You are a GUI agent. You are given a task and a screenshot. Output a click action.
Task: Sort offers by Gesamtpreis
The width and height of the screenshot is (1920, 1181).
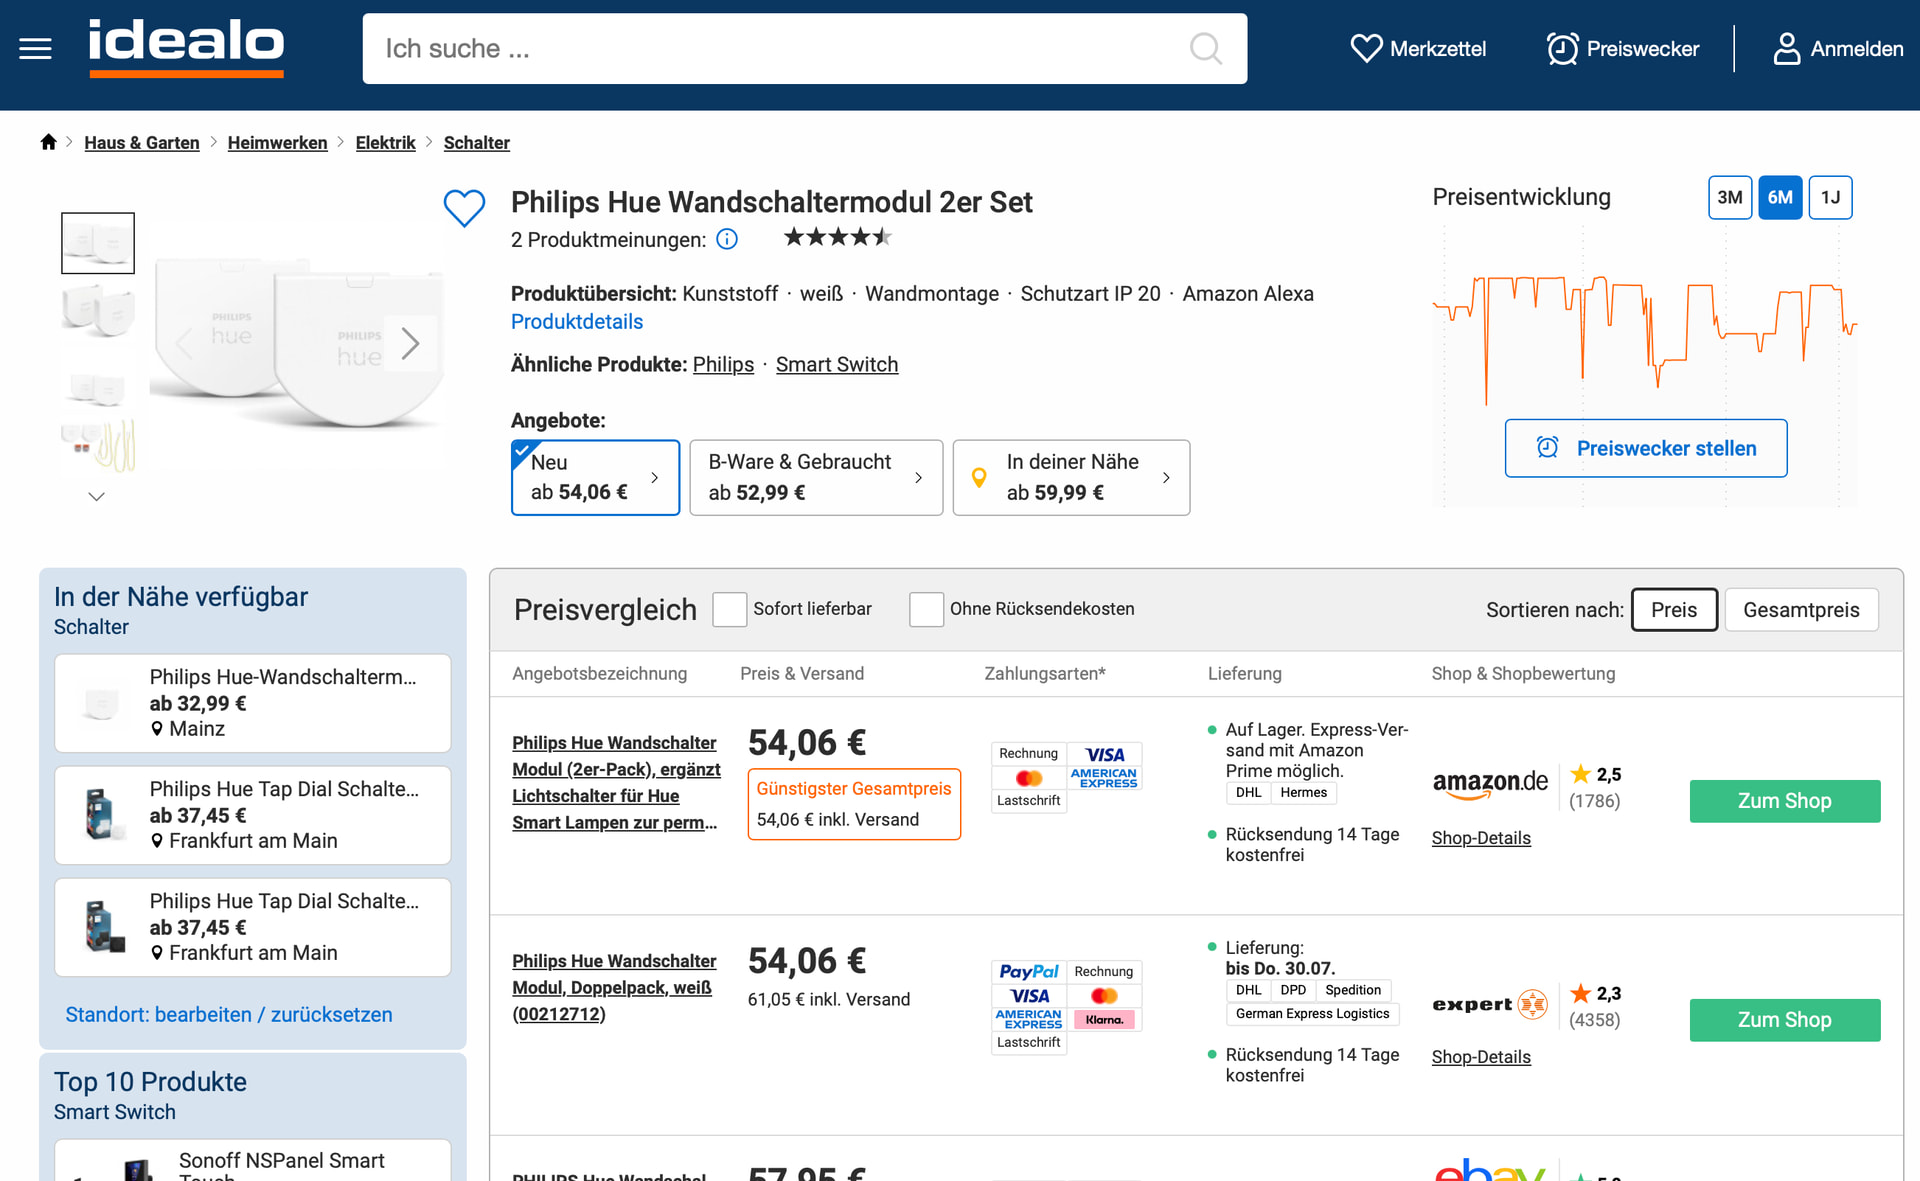pyautogui.click(x=1801, y=610)
